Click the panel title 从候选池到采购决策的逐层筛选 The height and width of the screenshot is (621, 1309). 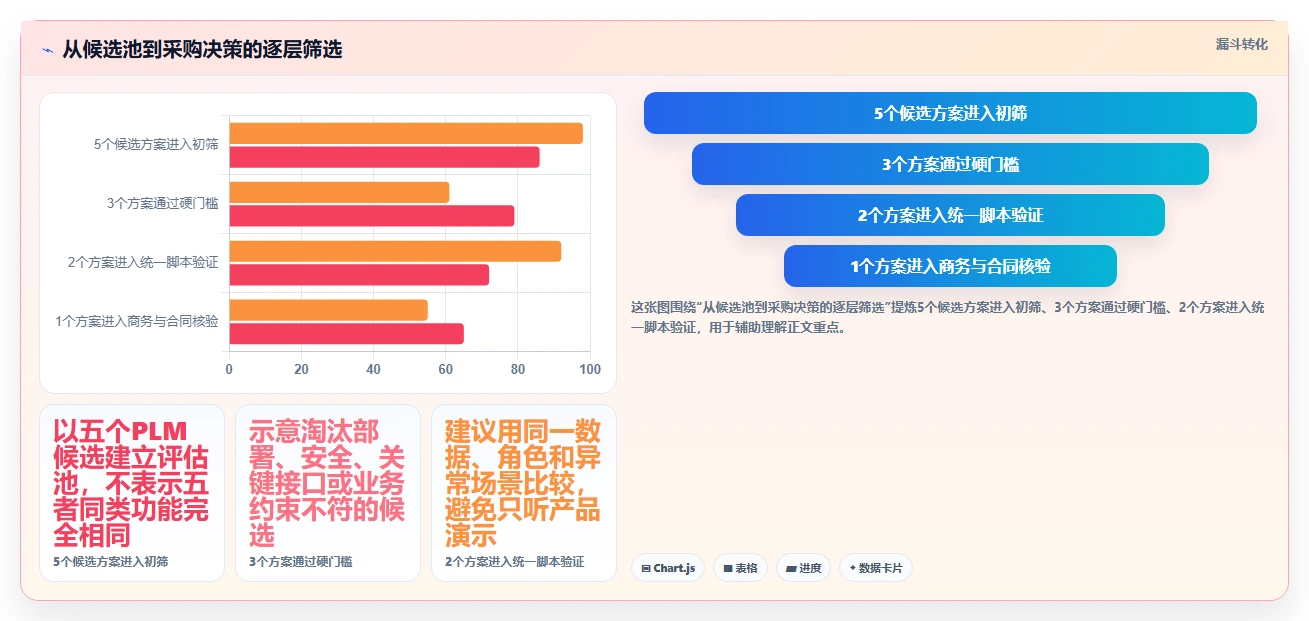(x=202, y=49)
